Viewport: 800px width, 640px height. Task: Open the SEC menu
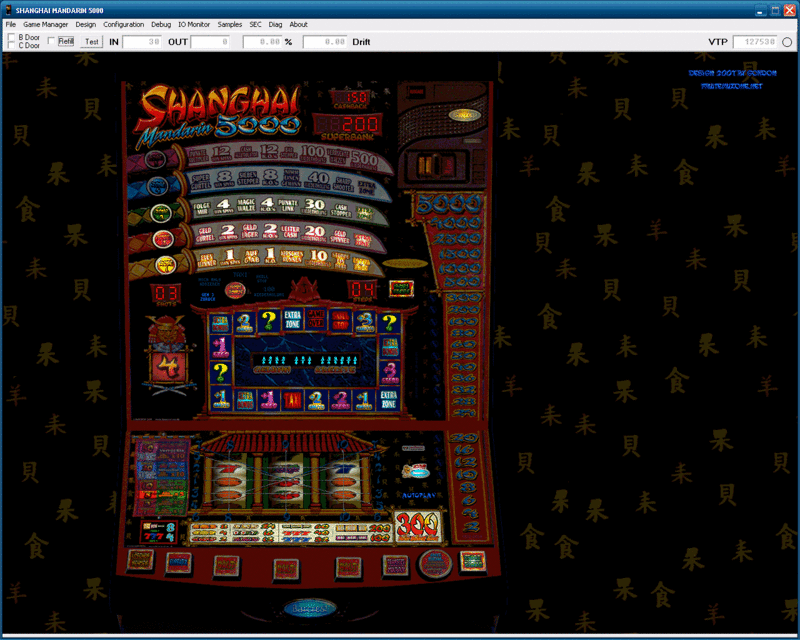pos(255,24)
